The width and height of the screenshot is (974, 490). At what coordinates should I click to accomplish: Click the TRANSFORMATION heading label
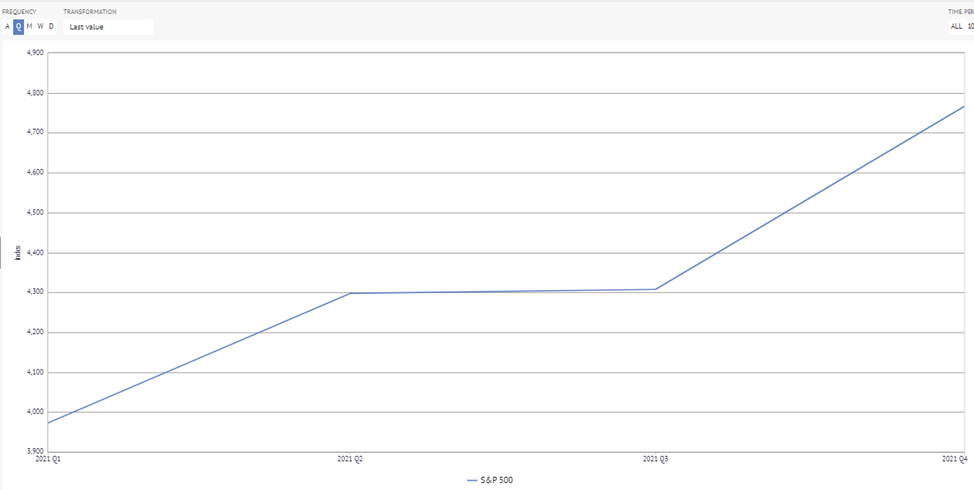(x=89, y=12)
